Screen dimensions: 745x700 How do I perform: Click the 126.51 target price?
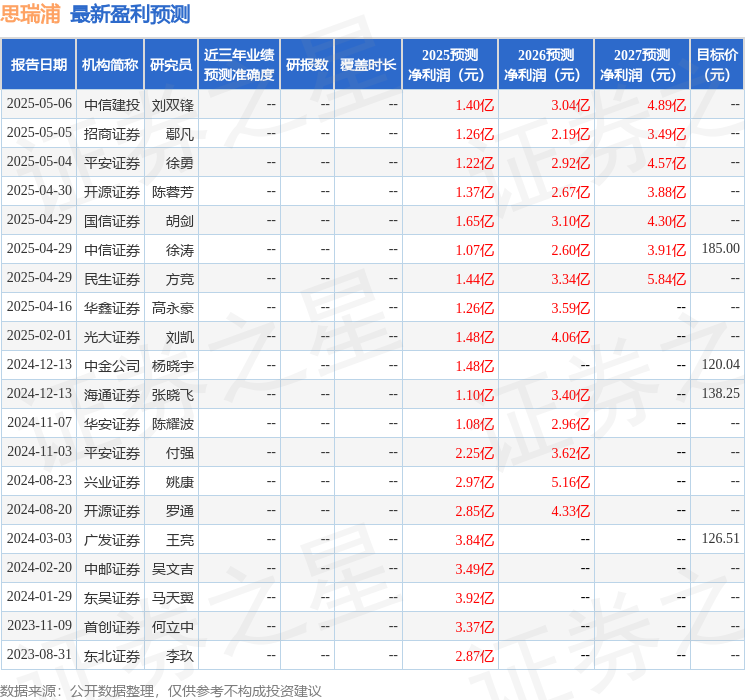tap(720, 538)
